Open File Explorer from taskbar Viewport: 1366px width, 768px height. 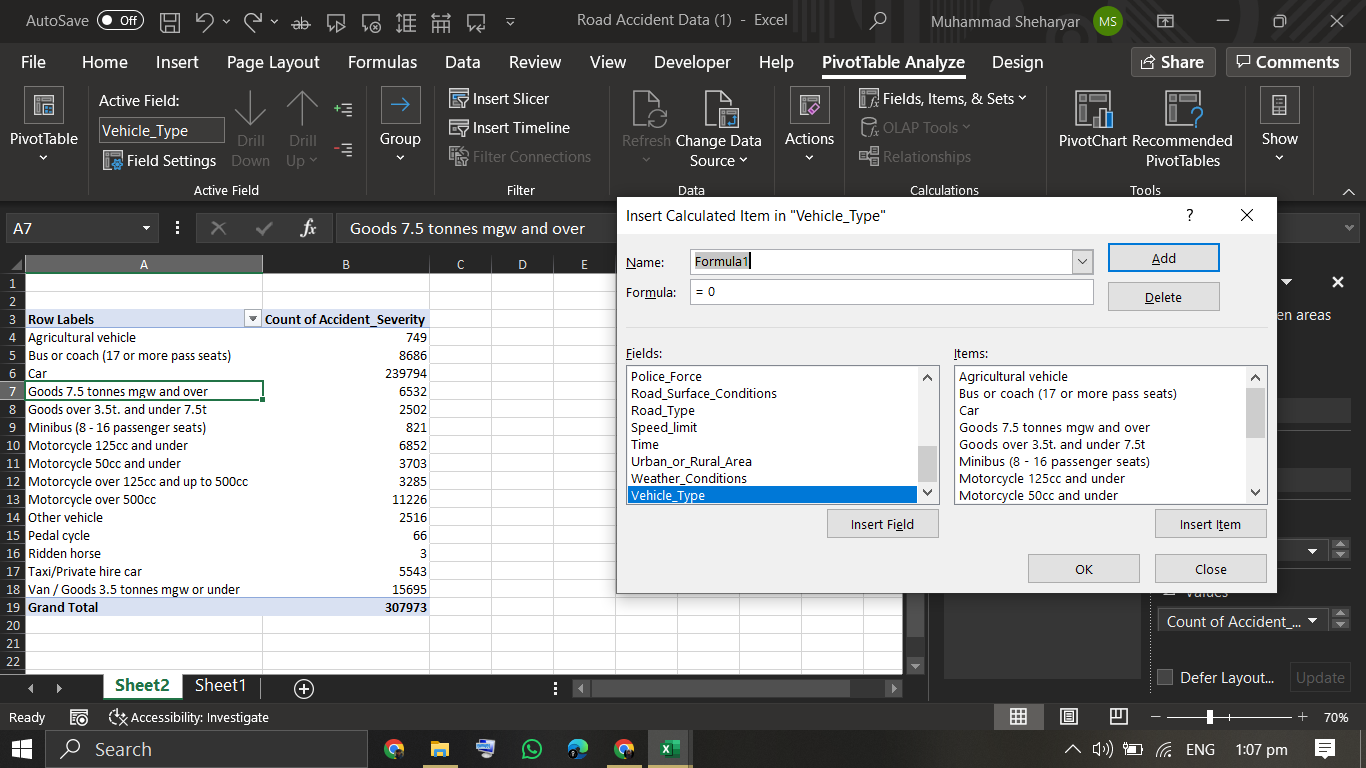click(x=439, y=749)
